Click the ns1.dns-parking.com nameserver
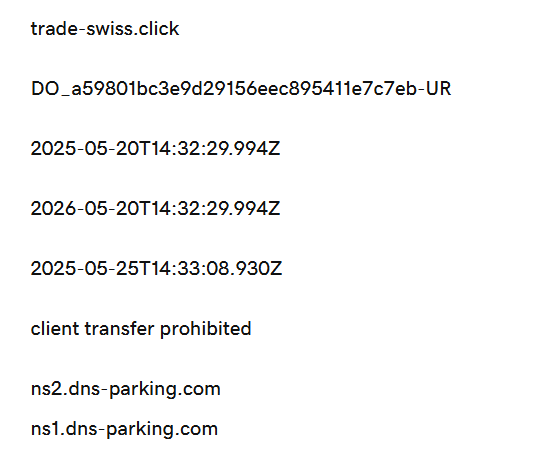 point(124,429)
